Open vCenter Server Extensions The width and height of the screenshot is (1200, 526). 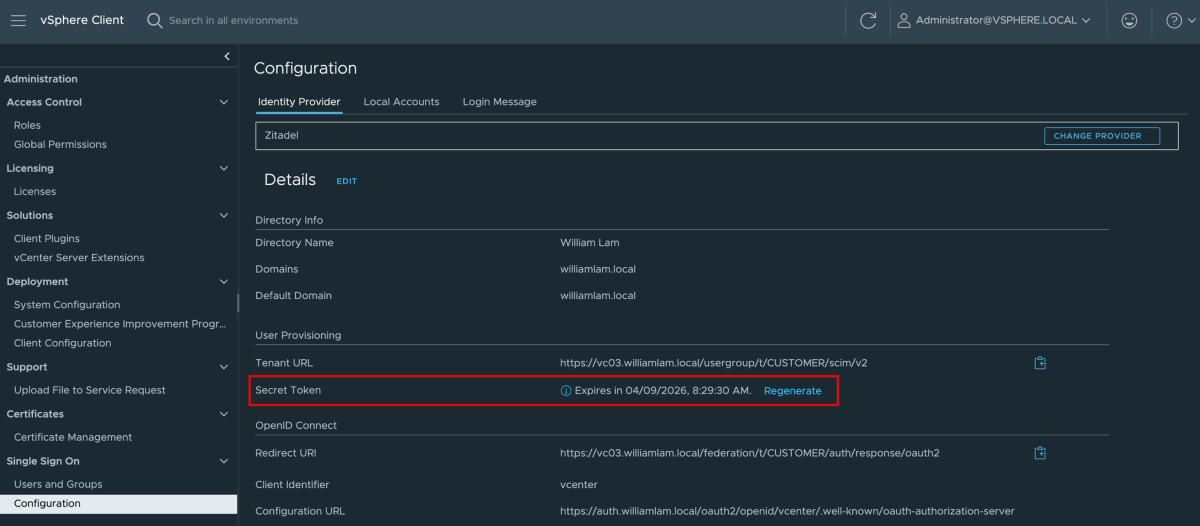coord(79,257)
